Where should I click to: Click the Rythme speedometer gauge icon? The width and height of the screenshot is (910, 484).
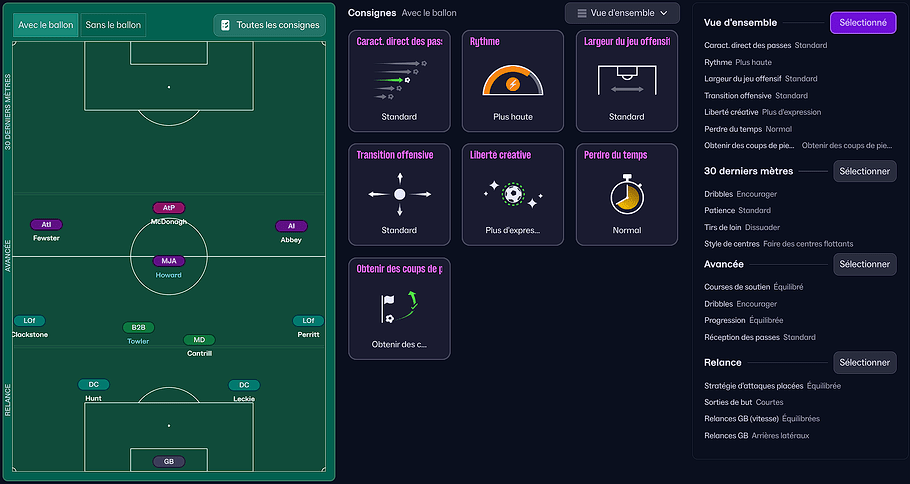click(512, 81)
